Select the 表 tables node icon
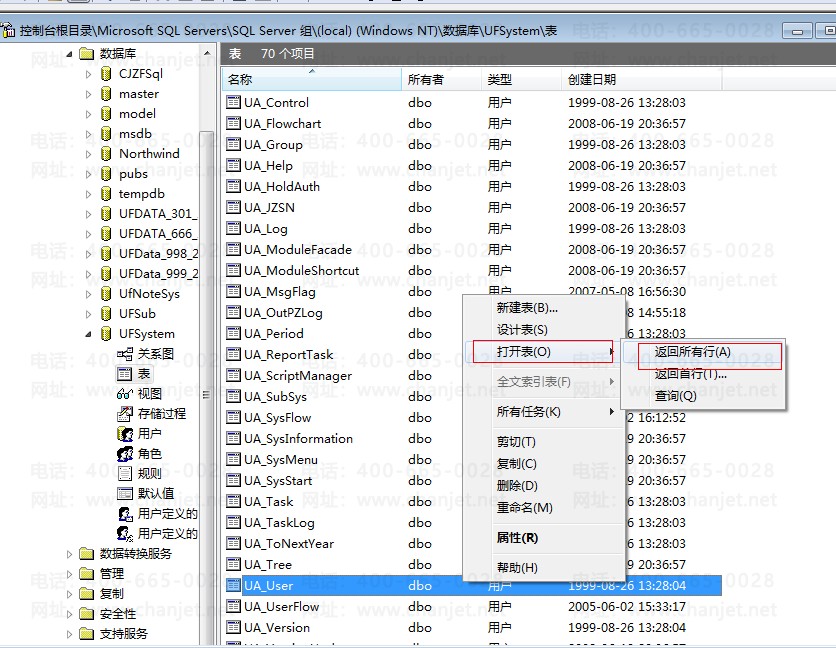The height and width of the screenshot is (648, 836). [125, 374]
